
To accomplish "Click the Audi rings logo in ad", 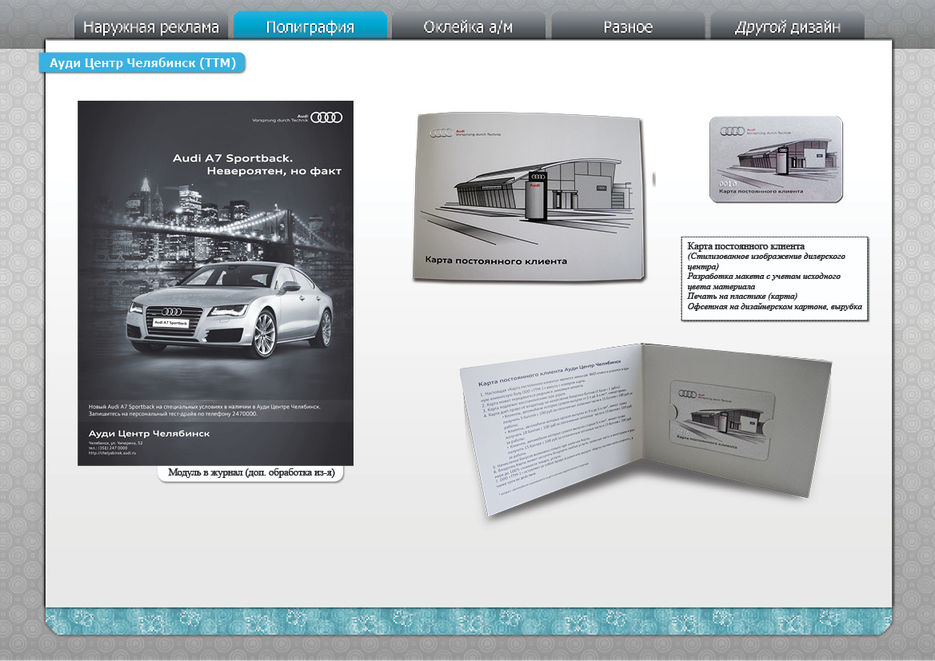I will click(x=326, y=117).
